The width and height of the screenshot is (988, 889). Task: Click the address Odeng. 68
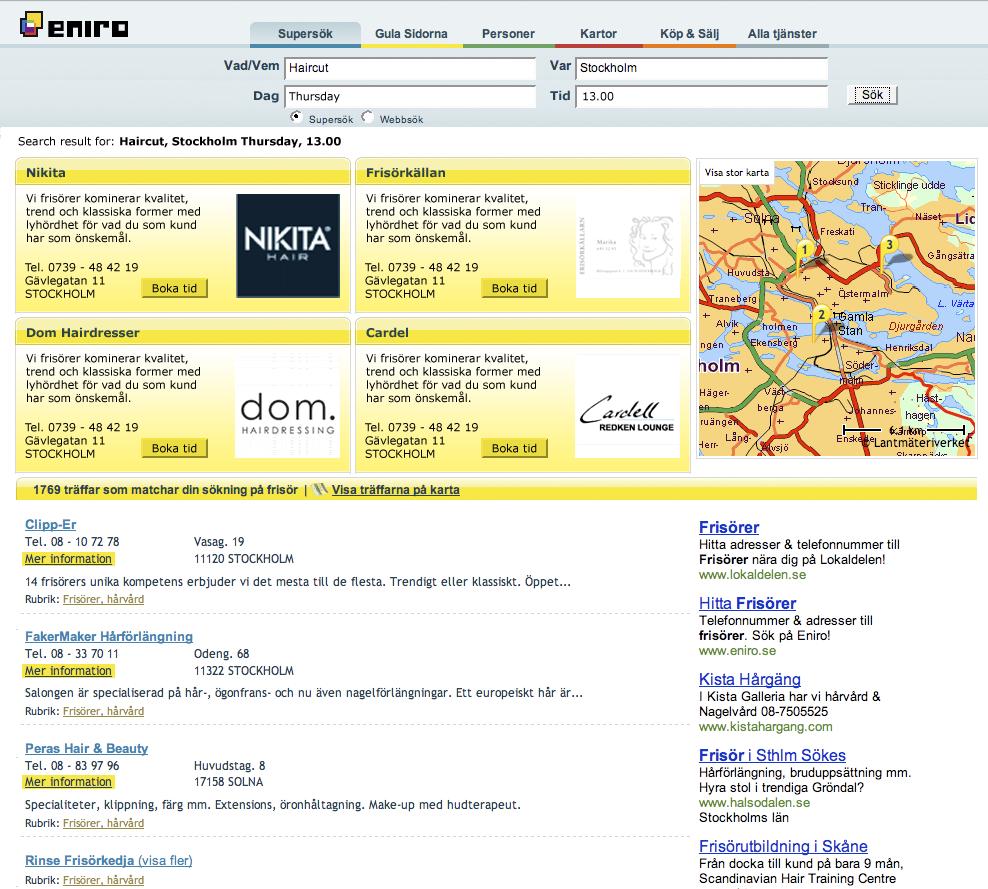point(221,654)
